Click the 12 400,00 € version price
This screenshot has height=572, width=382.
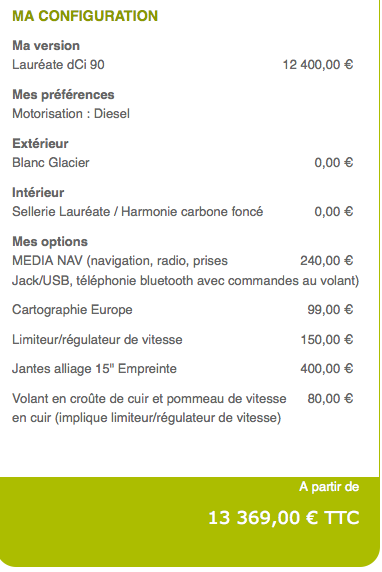click(x=318, y=65)
